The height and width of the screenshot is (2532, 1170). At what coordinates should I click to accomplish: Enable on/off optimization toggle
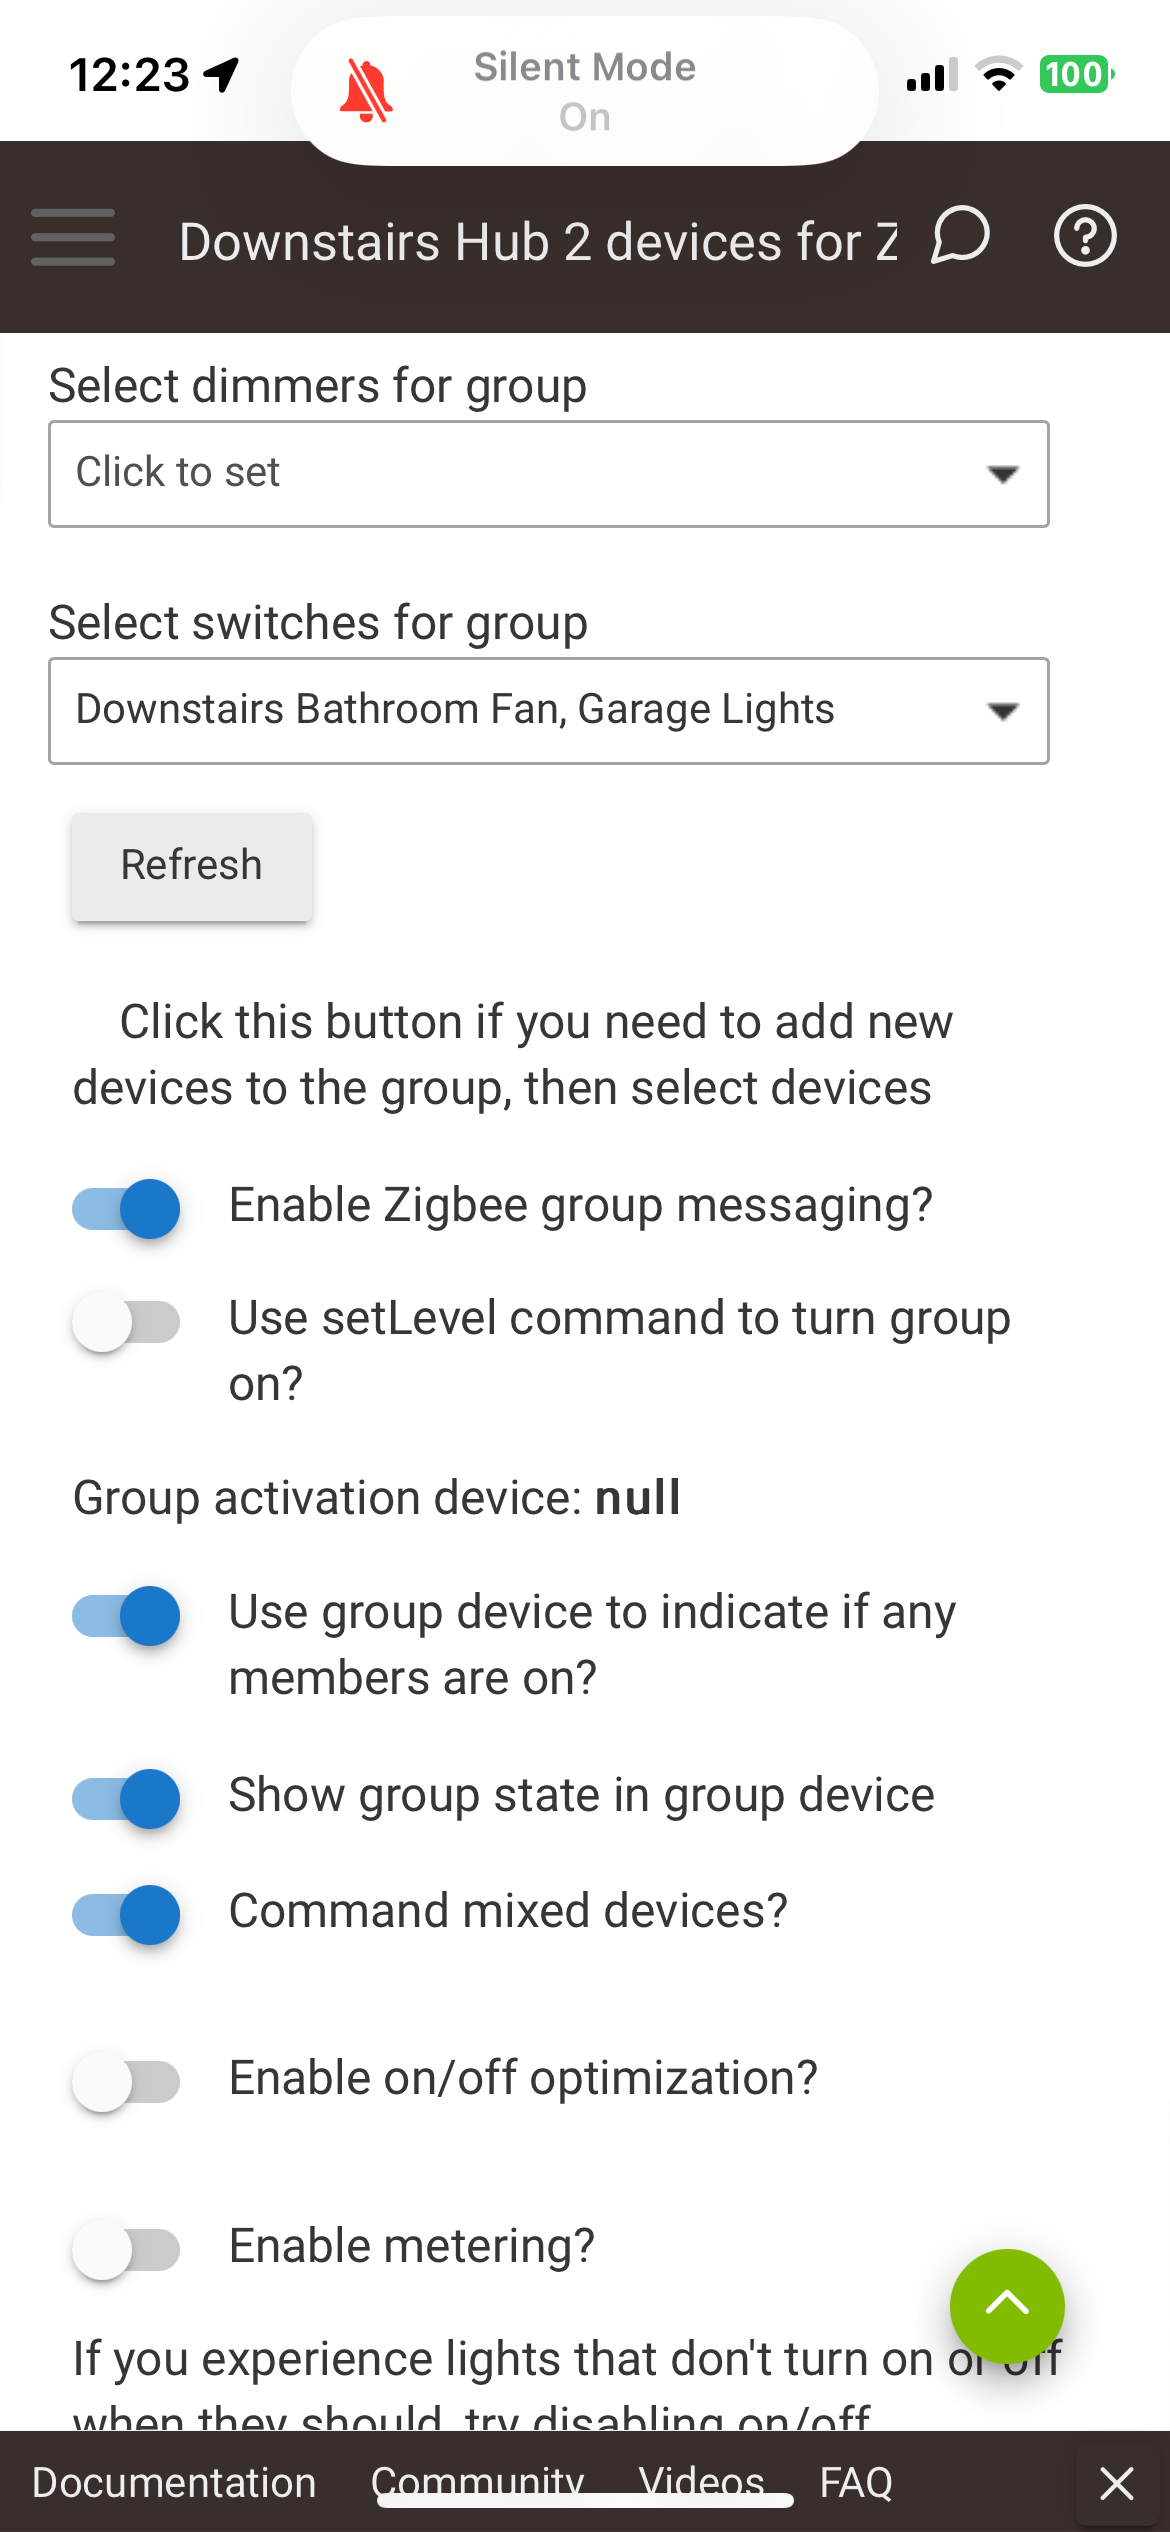(126, 2081)
